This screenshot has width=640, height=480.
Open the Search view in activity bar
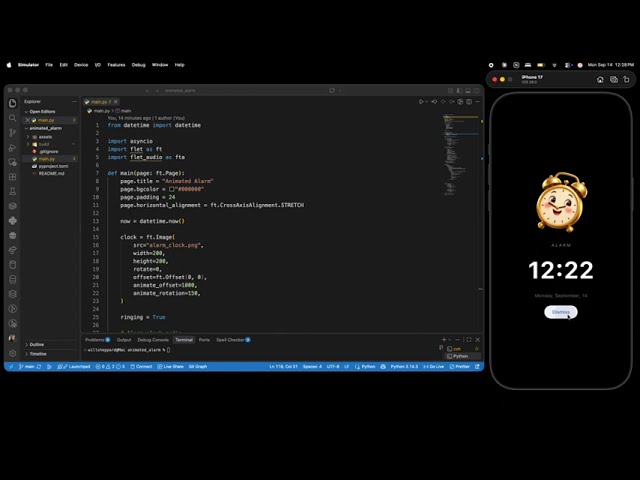point(13,118)
